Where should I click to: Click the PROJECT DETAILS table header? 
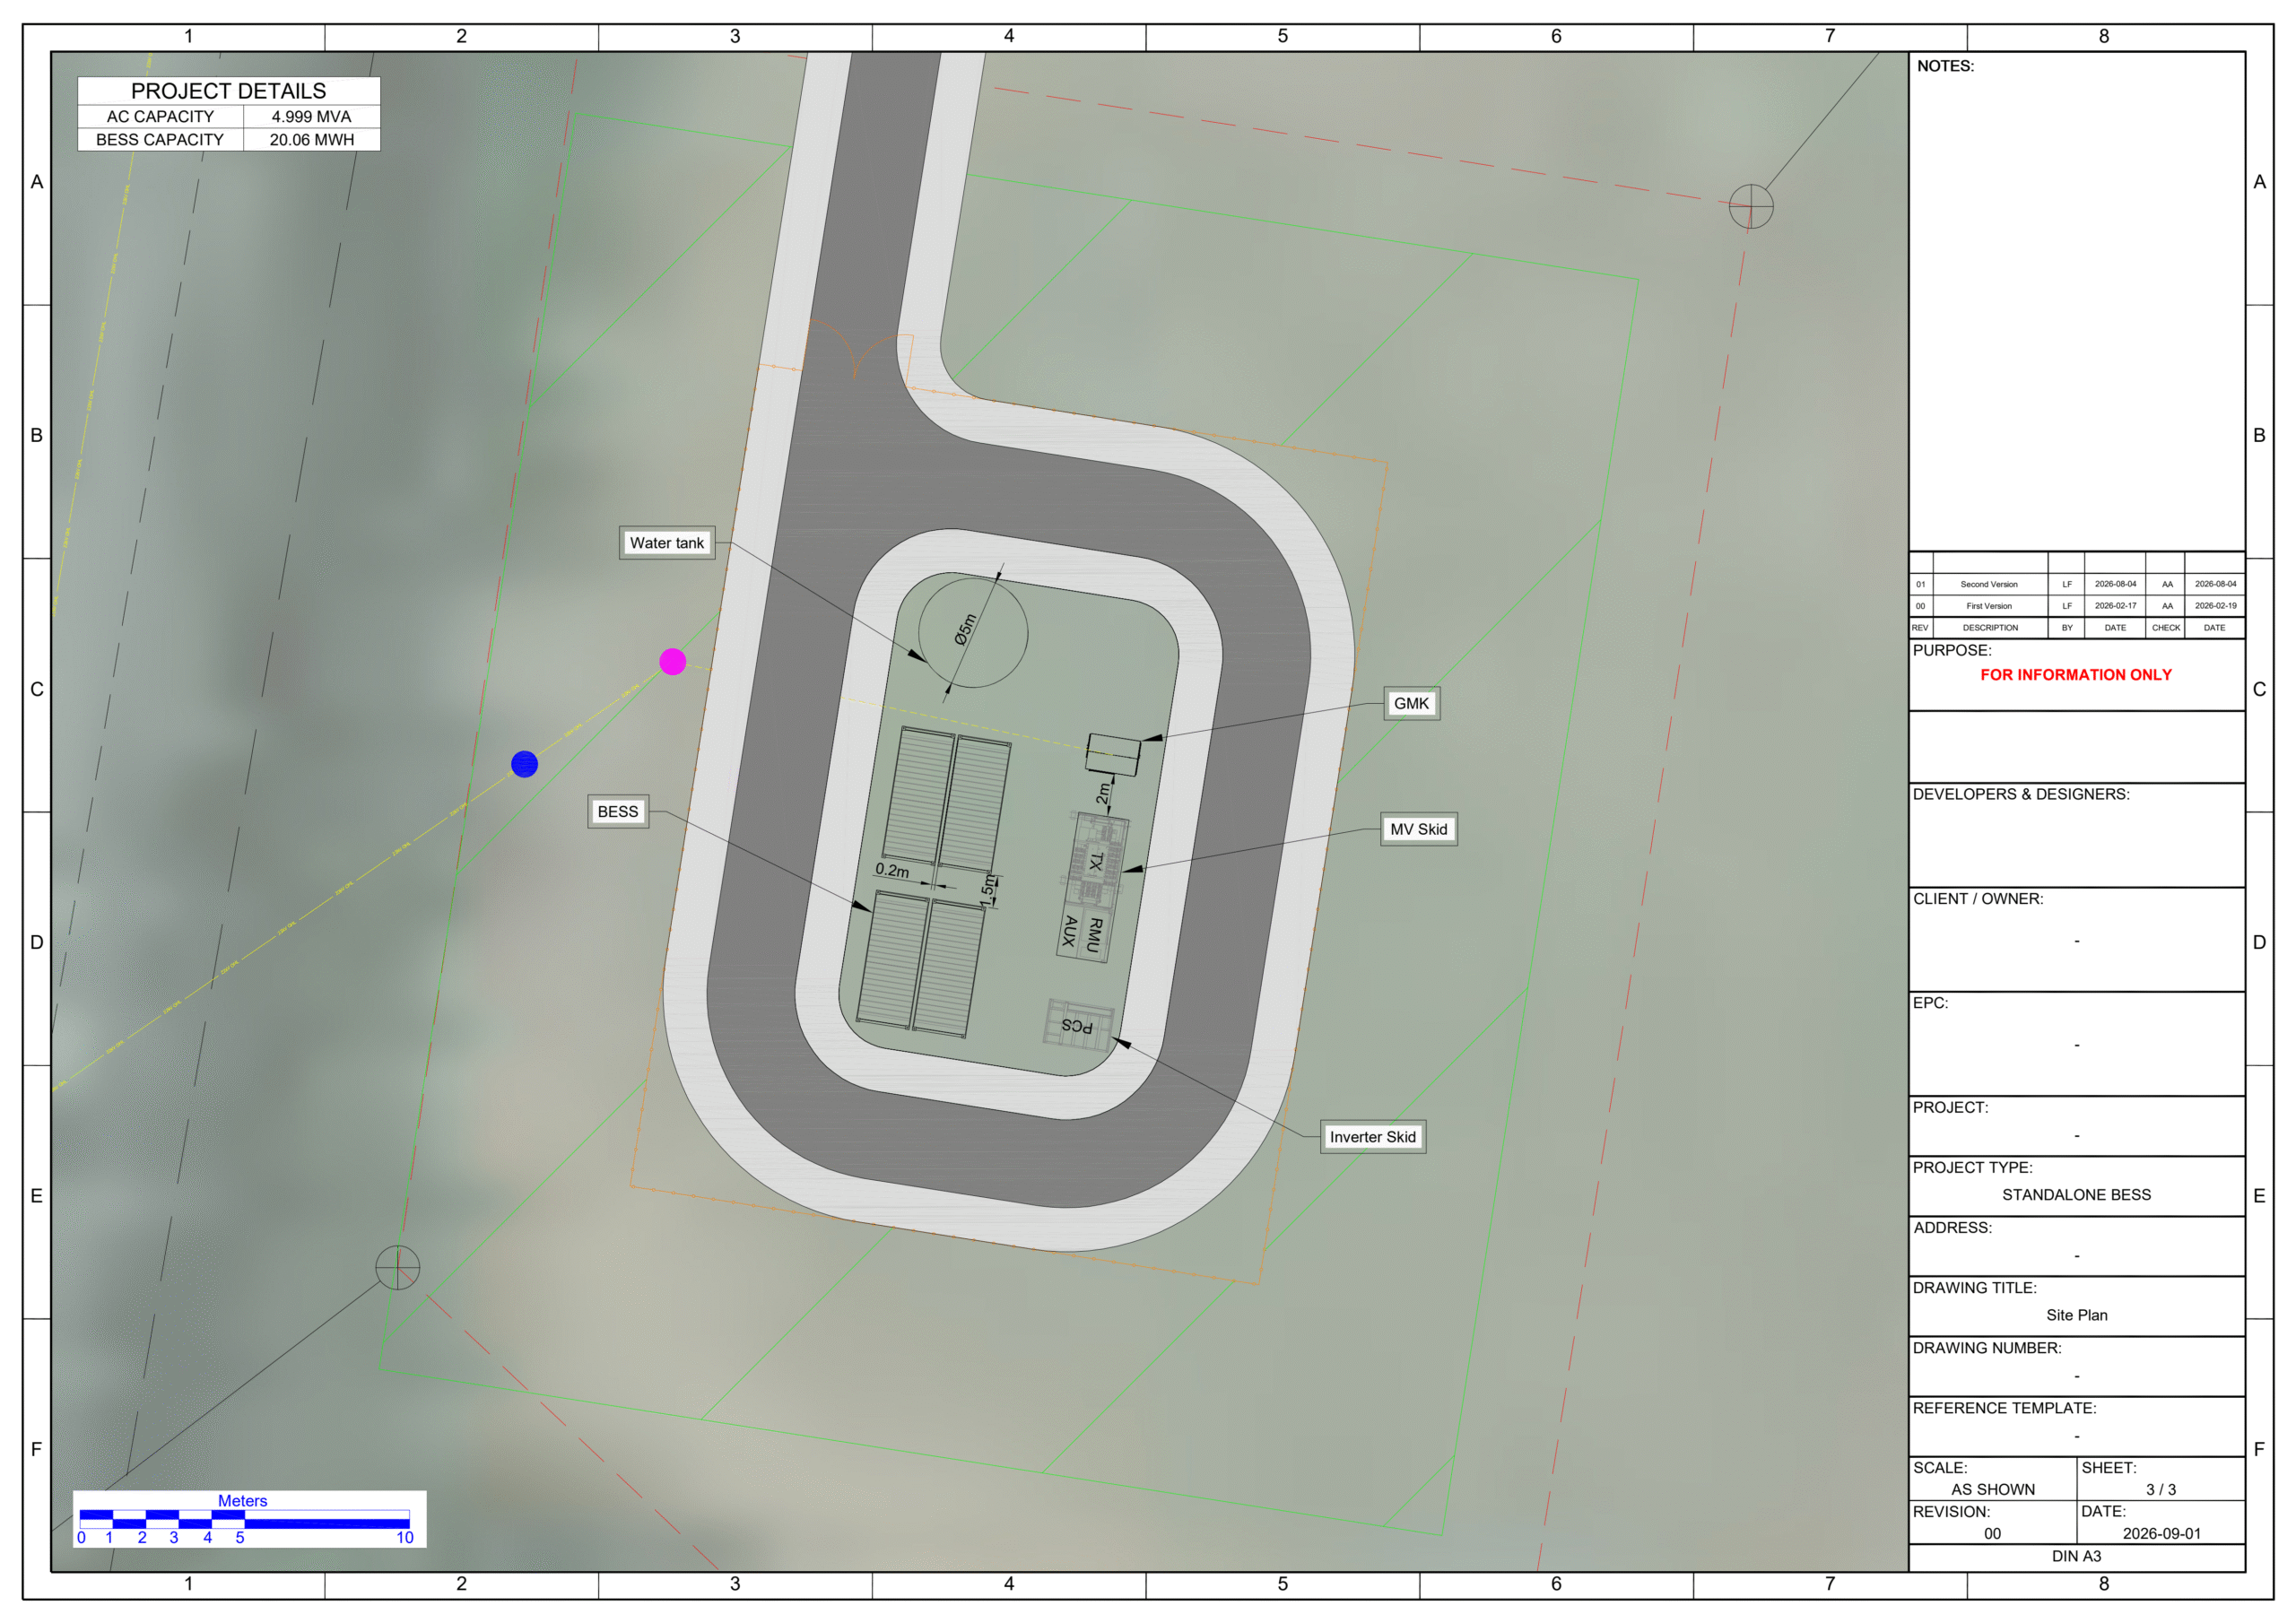point(228,91)
